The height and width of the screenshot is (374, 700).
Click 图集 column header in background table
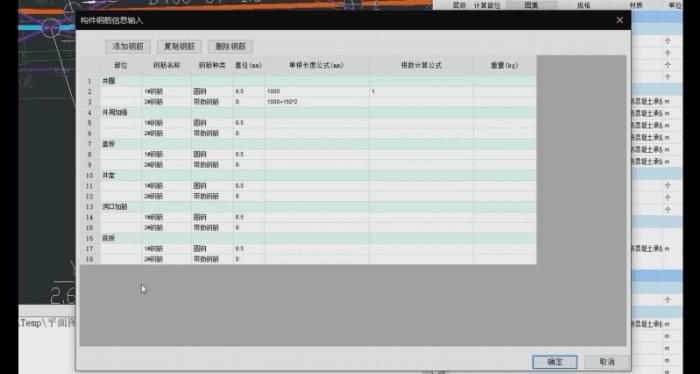[x=531, y=5]
